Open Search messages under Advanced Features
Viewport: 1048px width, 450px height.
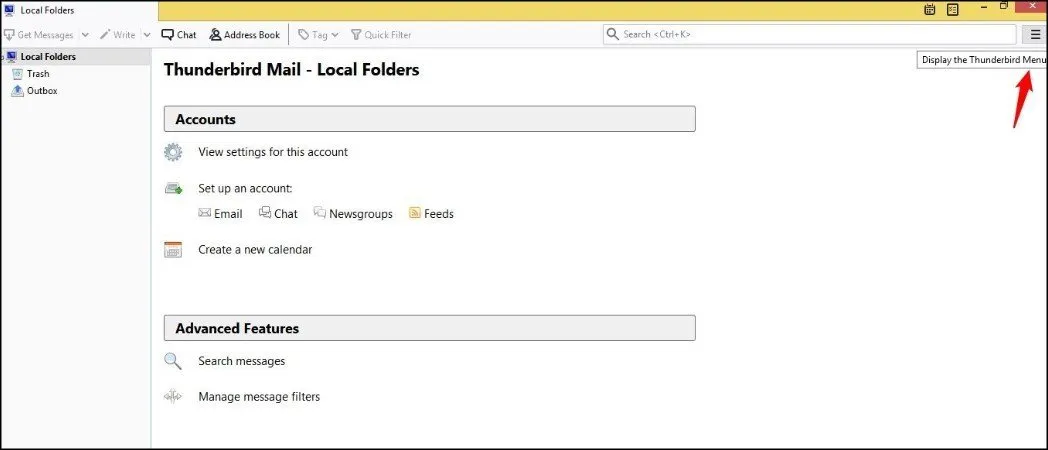pyautogui.click(x=241, y=361)
